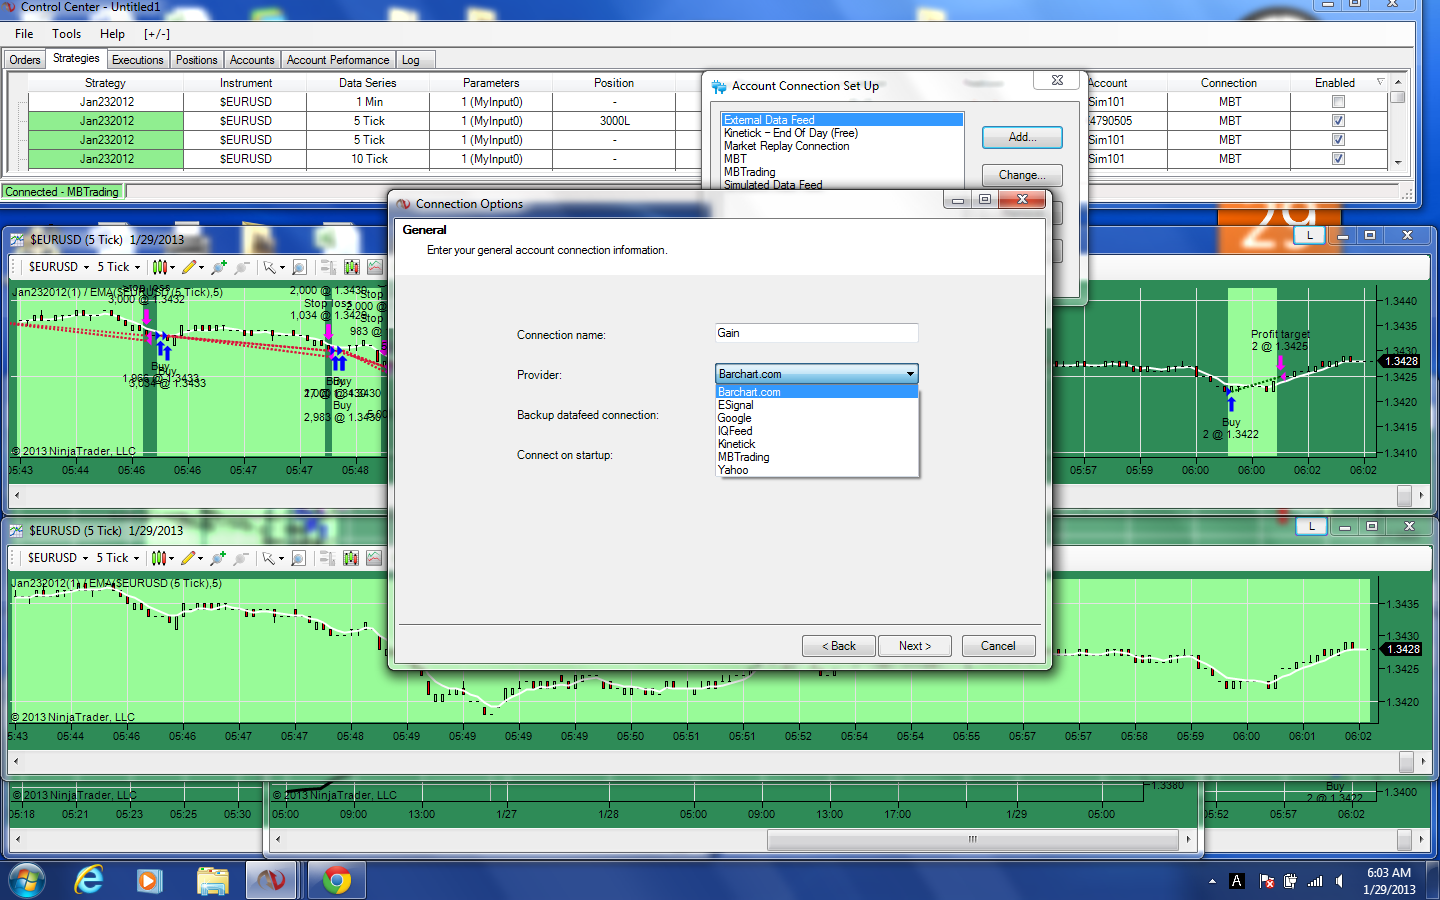This screenshot has height=900, width=1440.
Task: Click the Enabled column filter triangle
Action: (x=1381, y=82)
